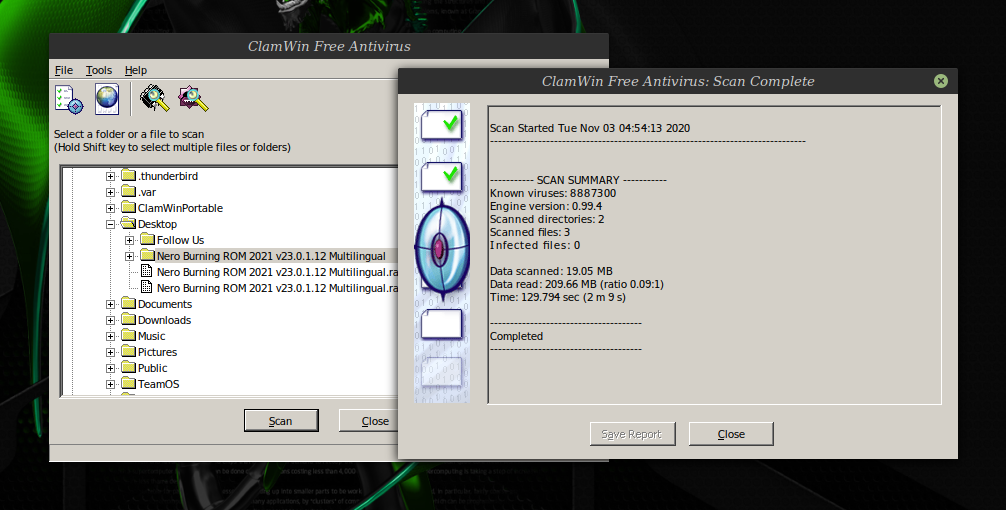Click 'Engine version: 0.99.4' line
This screenshot has width=1006, height=510.
click(x=545, y=206)
